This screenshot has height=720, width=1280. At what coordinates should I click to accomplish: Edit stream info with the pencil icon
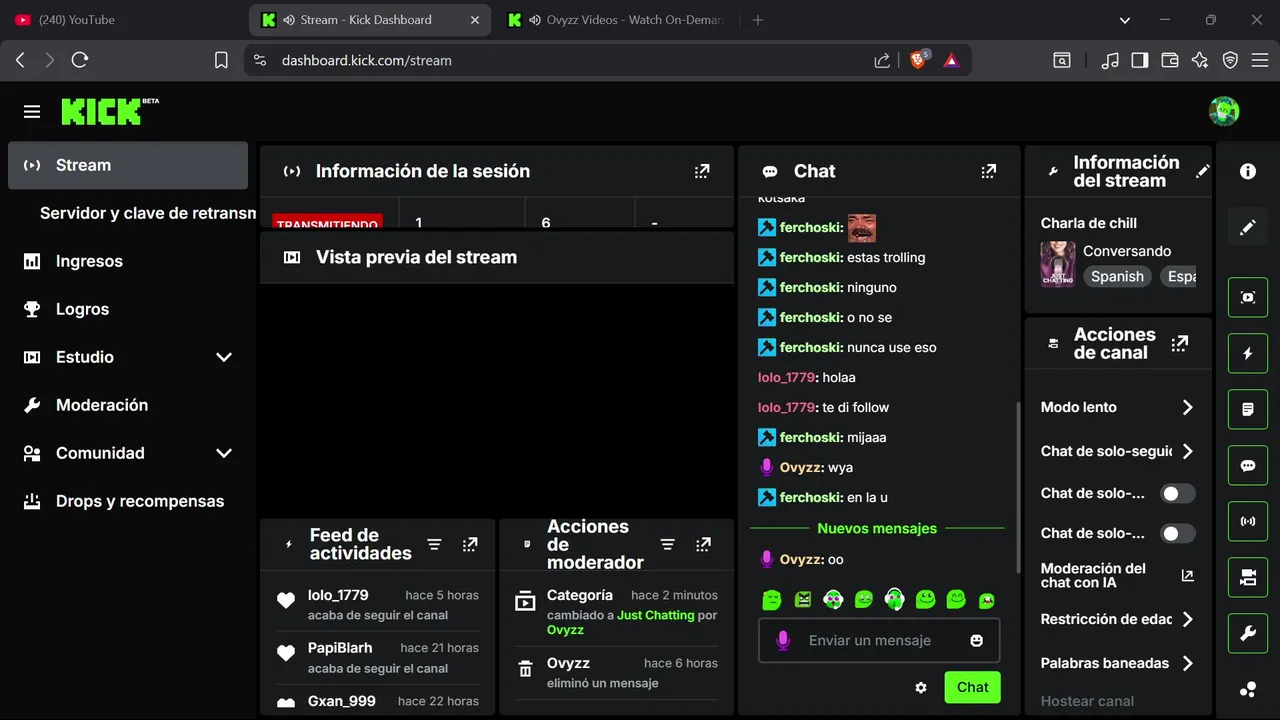pos(1203,172)
